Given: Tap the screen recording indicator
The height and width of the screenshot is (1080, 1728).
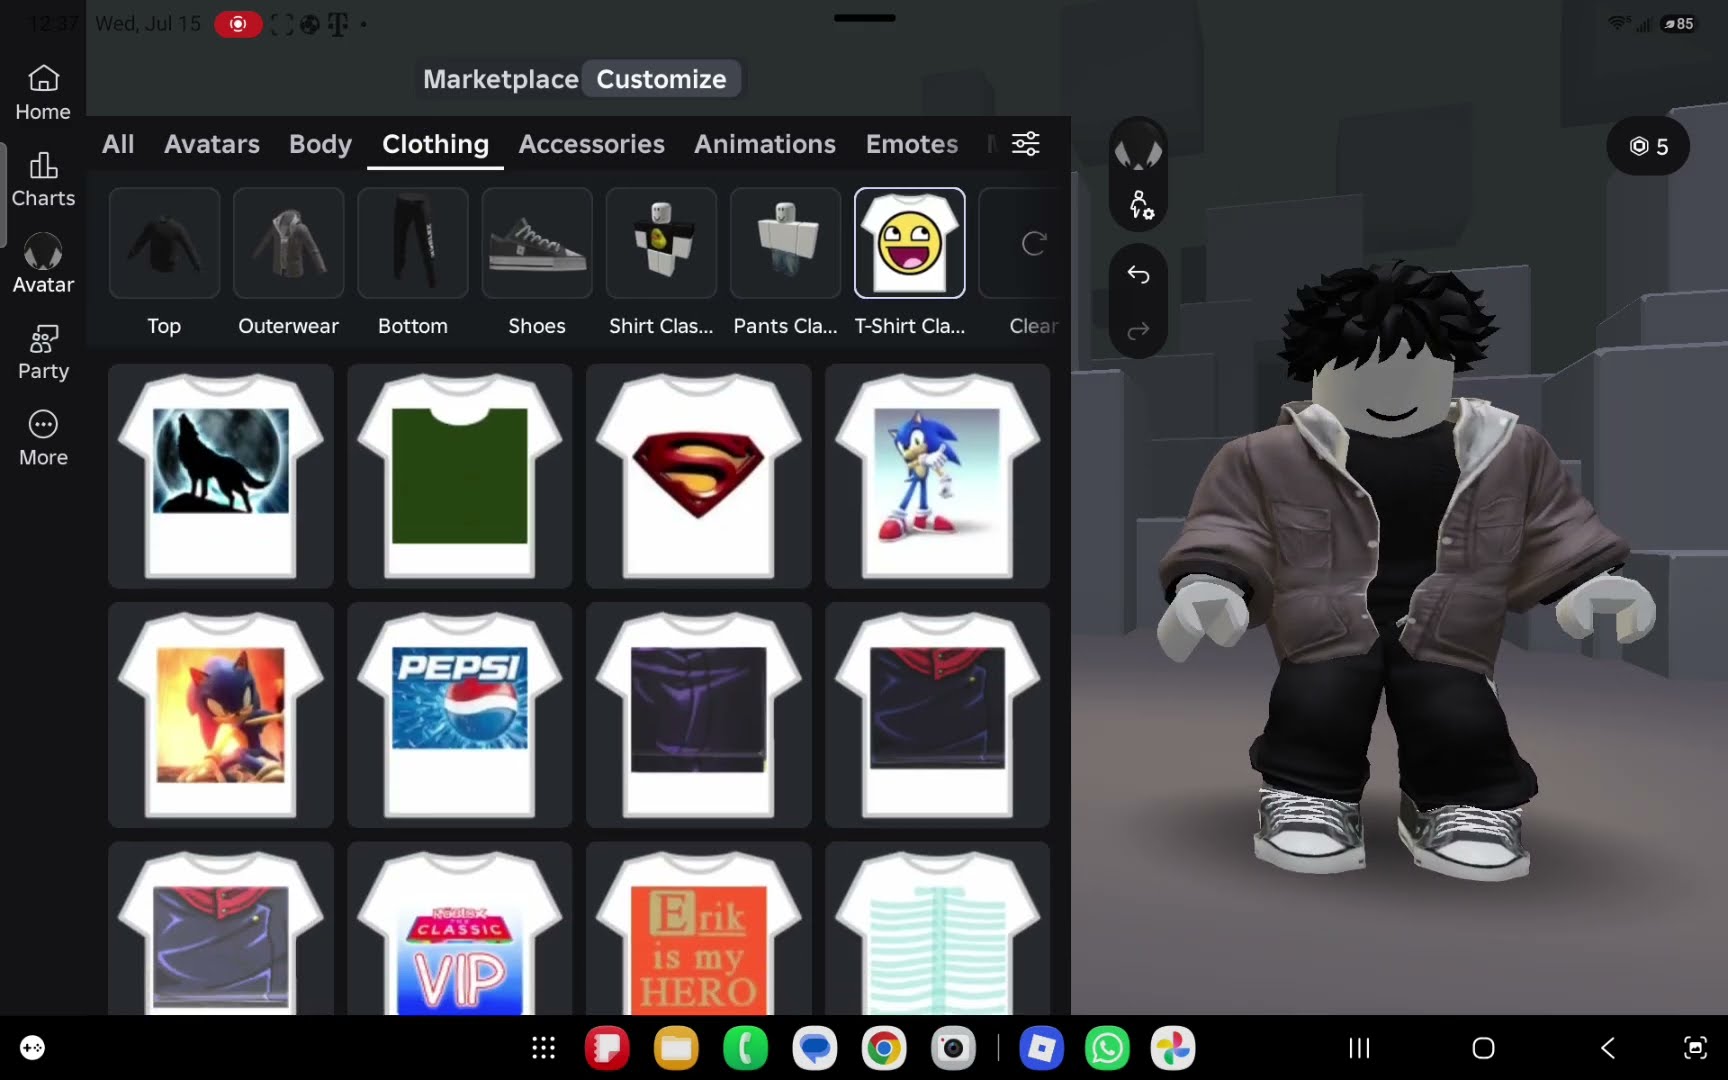Looking at the screenshot, I should tap(238, 24).
